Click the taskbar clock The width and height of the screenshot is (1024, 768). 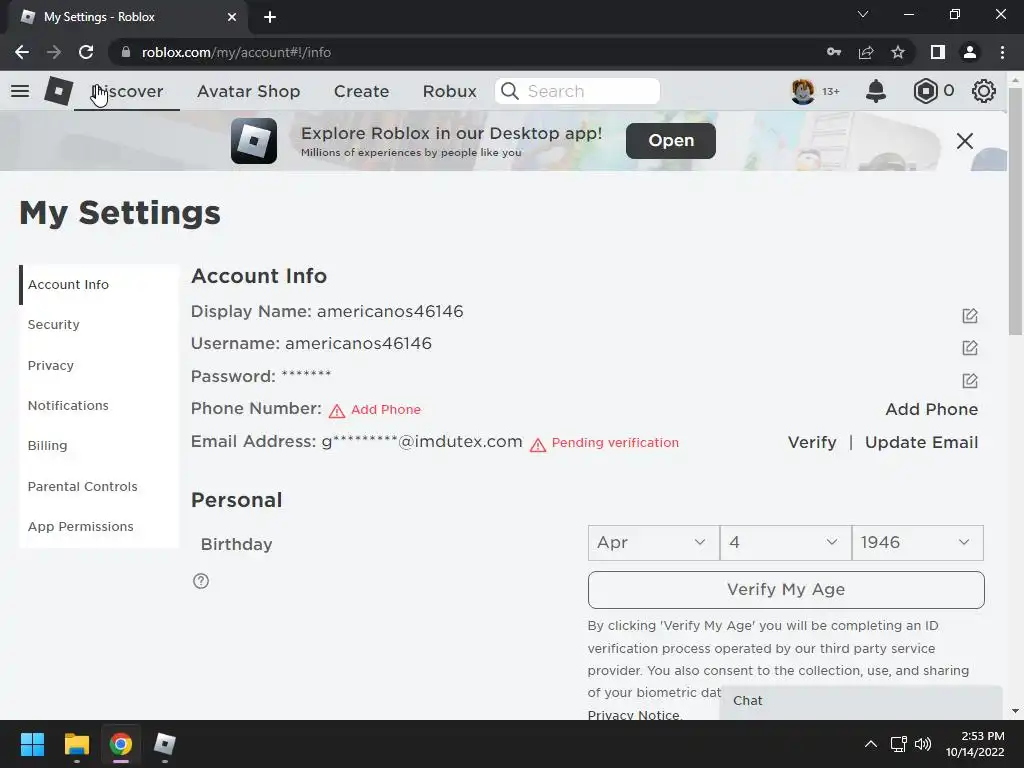976,744
